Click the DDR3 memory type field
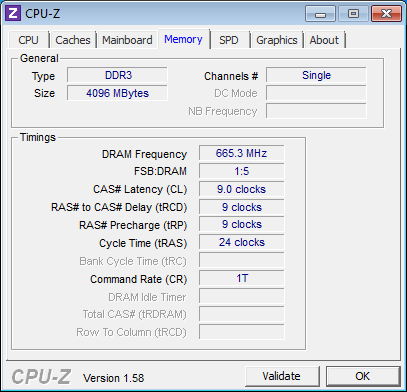 pyautogui.click(x=117, y=75)
